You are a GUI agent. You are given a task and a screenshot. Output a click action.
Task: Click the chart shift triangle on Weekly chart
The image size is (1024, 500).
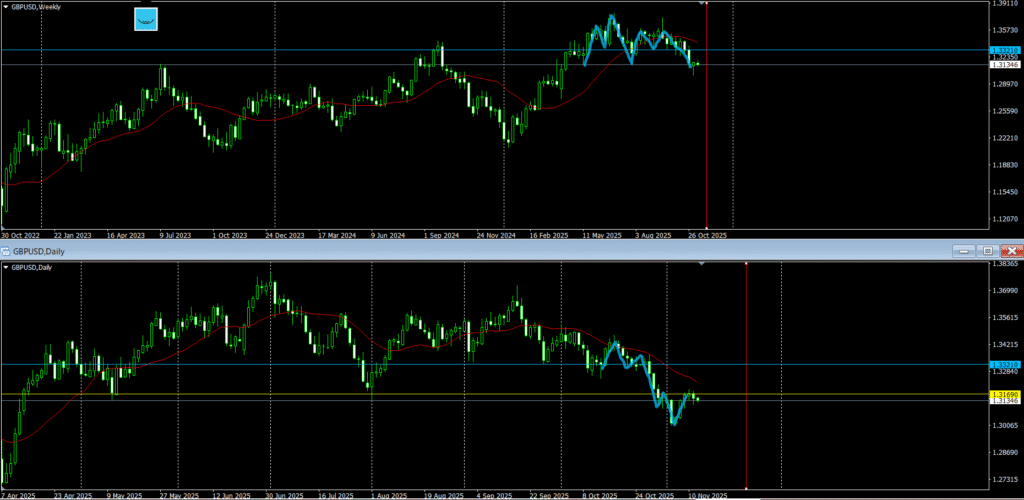[701, 4]
